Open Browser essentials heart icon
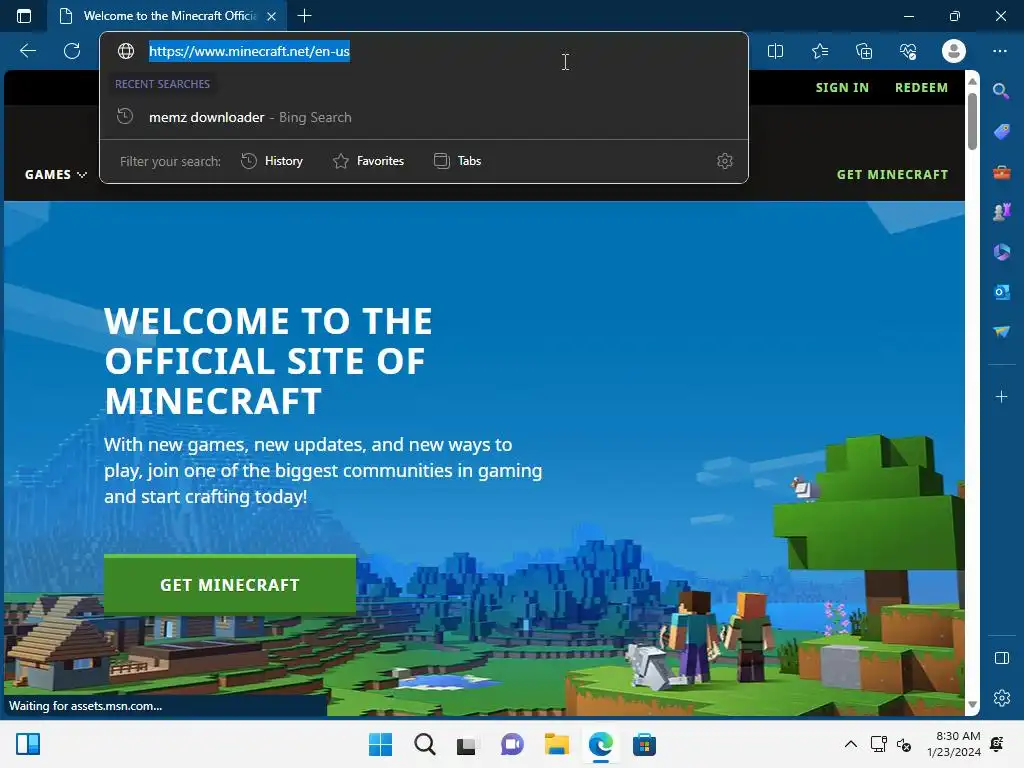This screenshot has width=1024, height=768. click(x=908, y=51)
